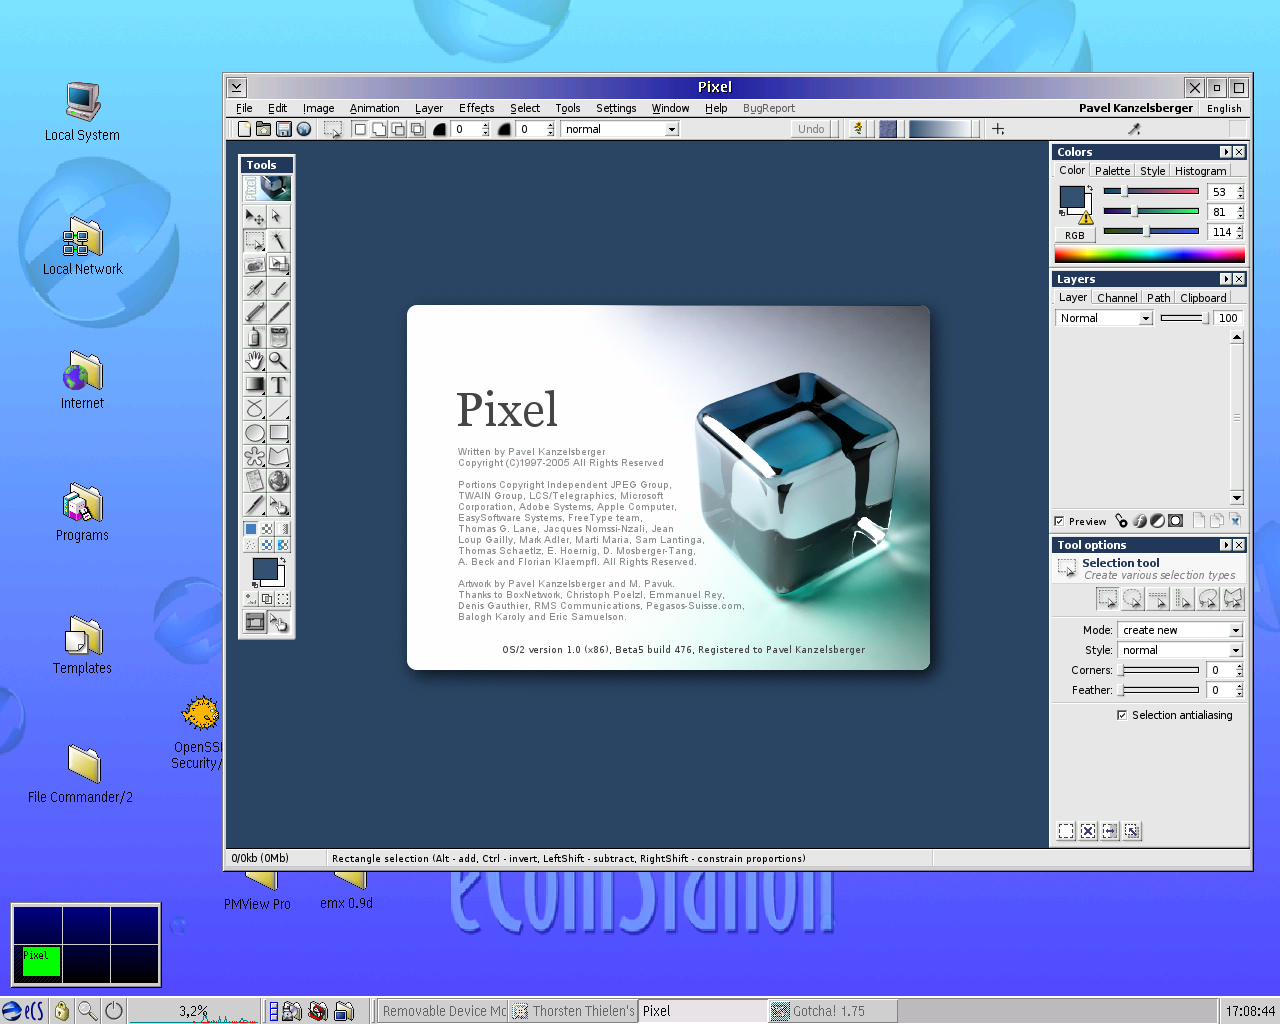Open the Effects menu
1280x1024 pixels.
pos(476,108)
